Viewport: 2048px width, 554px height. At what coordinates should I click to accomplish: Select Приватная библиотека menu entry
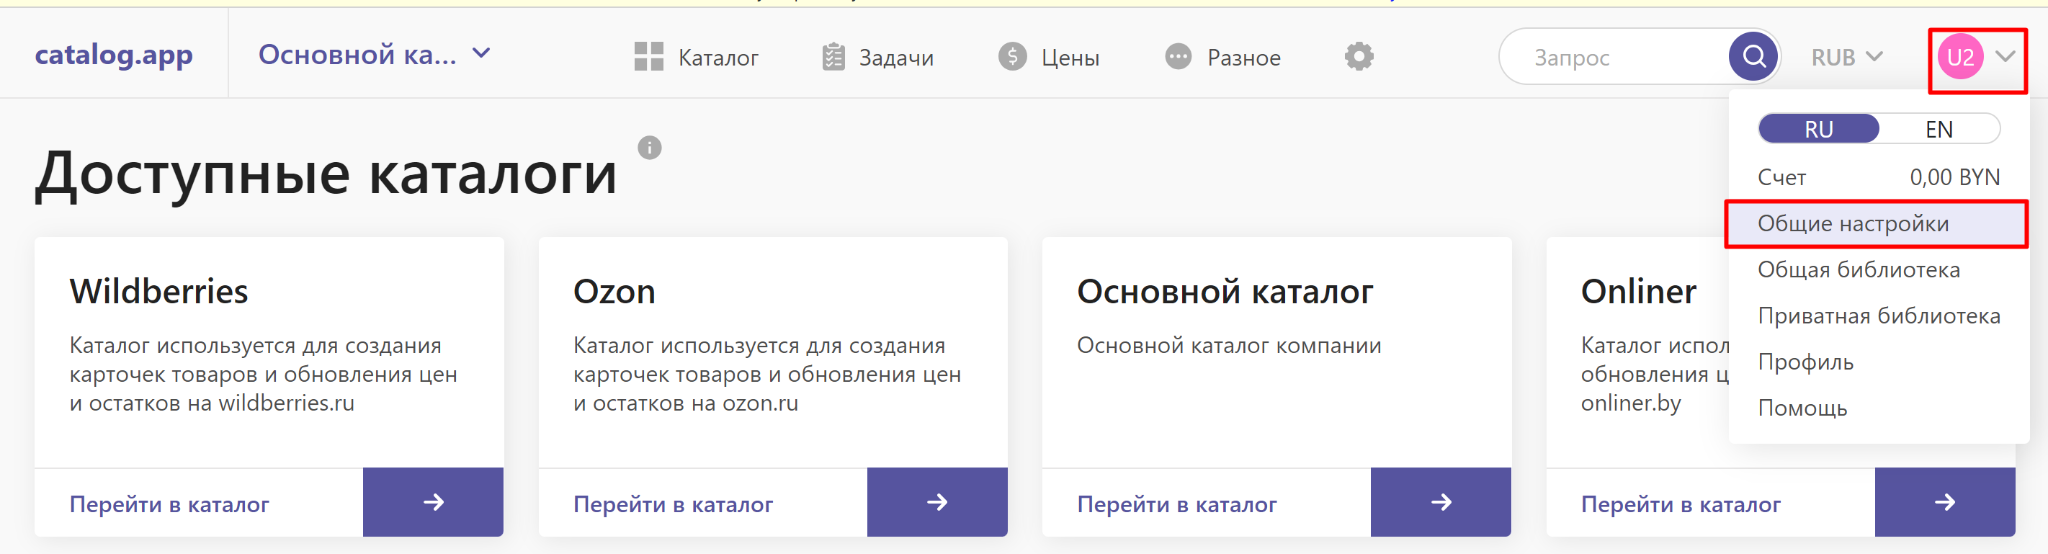(x=1878, y=316)
